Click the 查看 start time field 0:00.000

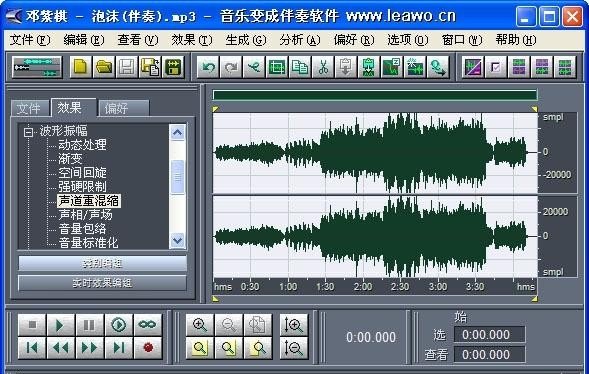point(489,354)
